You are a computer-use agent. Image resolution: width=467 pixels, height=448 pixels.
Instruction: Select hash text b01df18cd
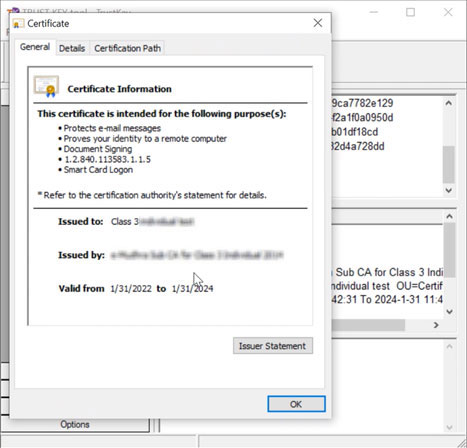tap(355, 132)
